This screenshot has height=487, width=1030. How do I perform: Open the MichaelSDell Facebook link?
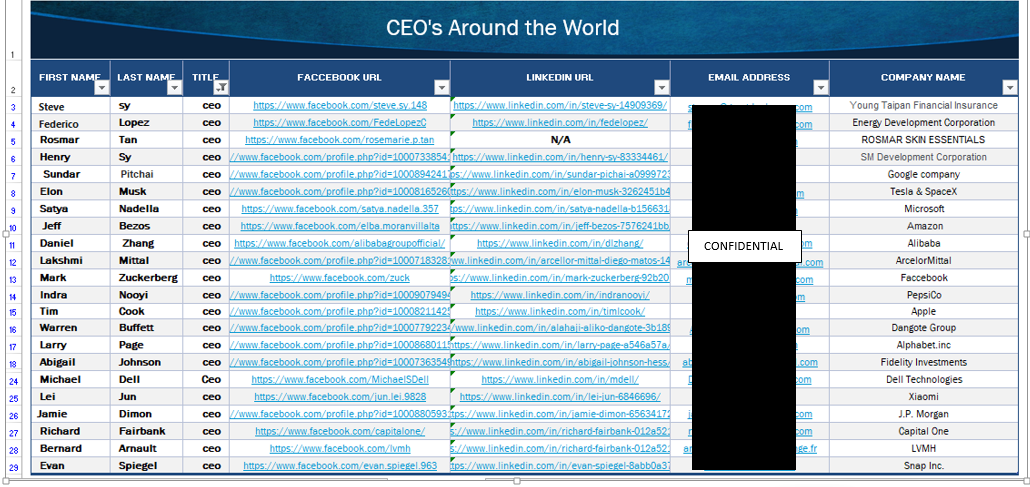click(340, 379)
